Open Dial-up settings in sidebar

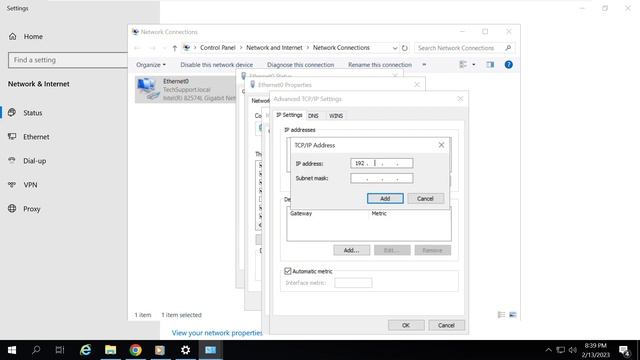(x=34, y=161)
